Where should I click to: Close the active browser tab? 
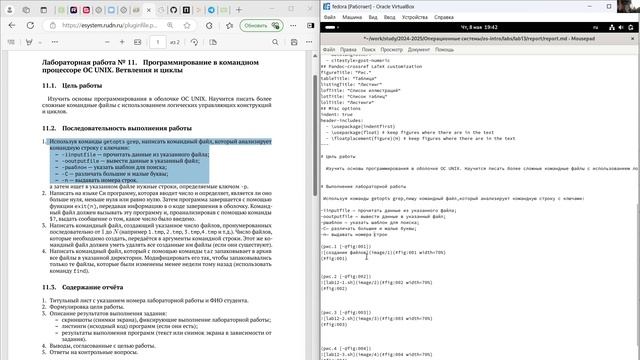149,10
